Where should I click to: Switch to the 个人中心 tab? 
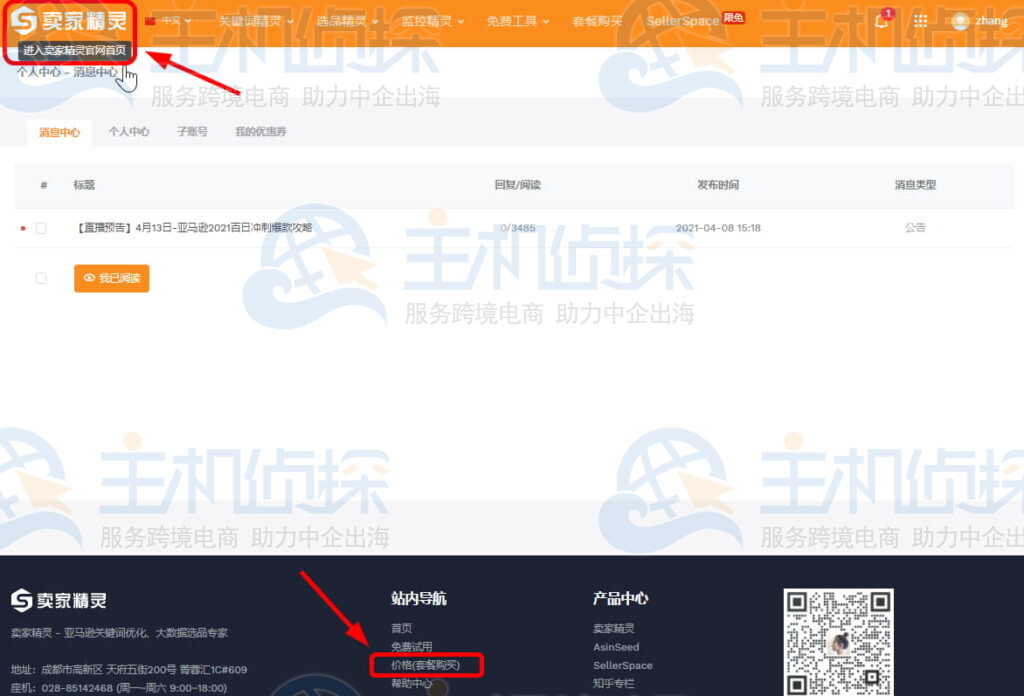129,132
